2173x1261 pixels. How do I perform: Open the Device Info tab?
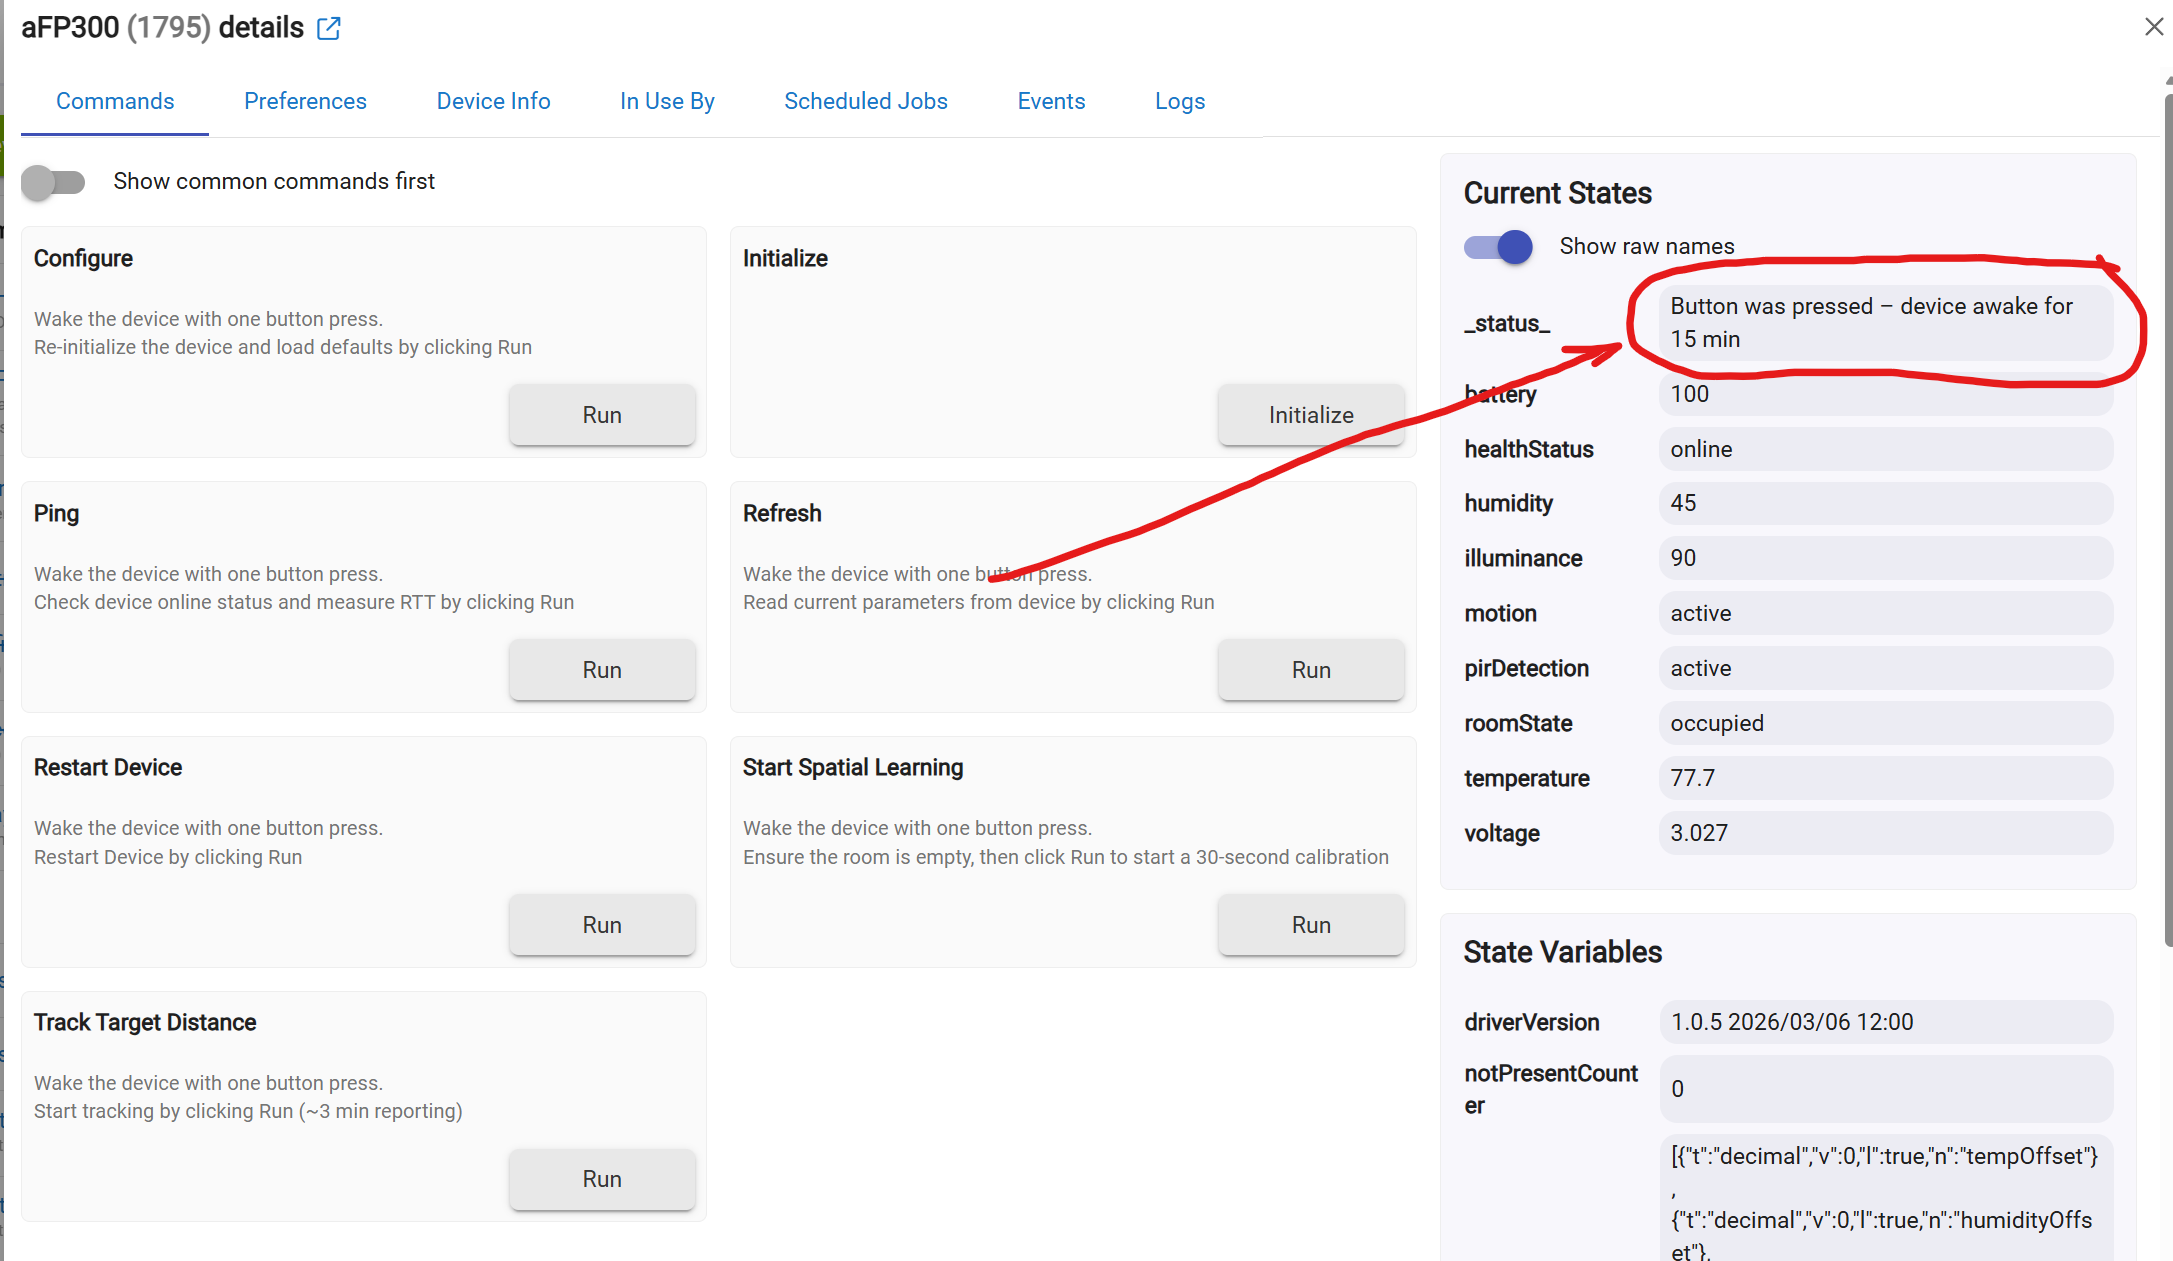[x=493, y=101]
